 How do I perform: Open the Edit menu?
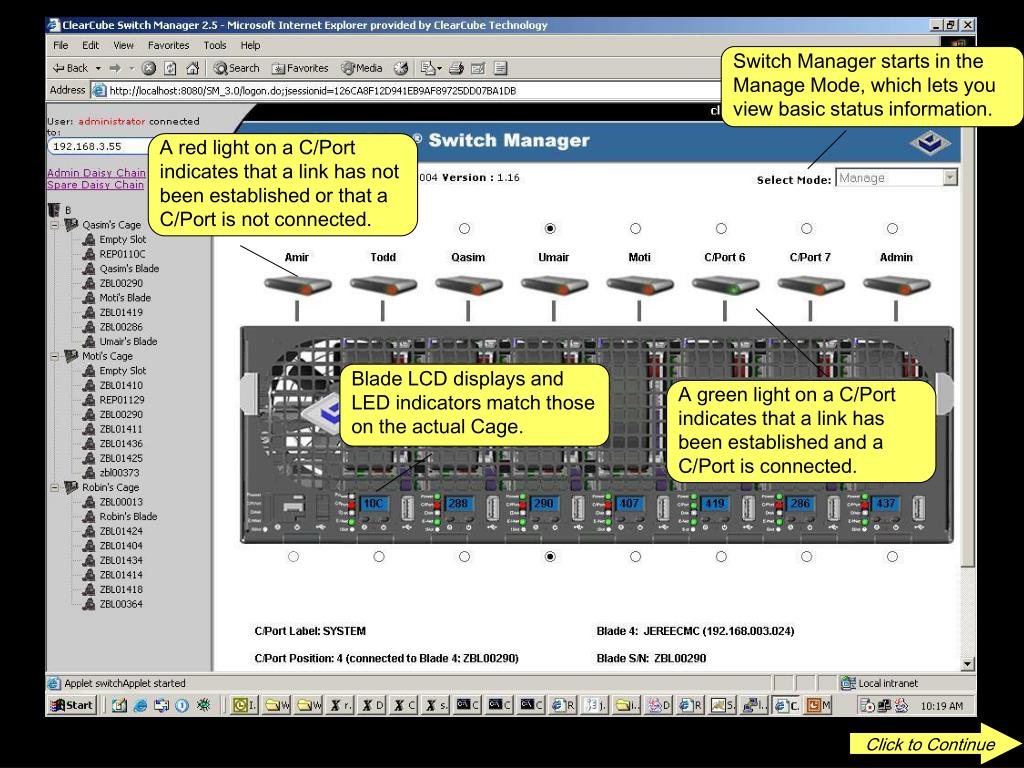(x=91, y=45)
